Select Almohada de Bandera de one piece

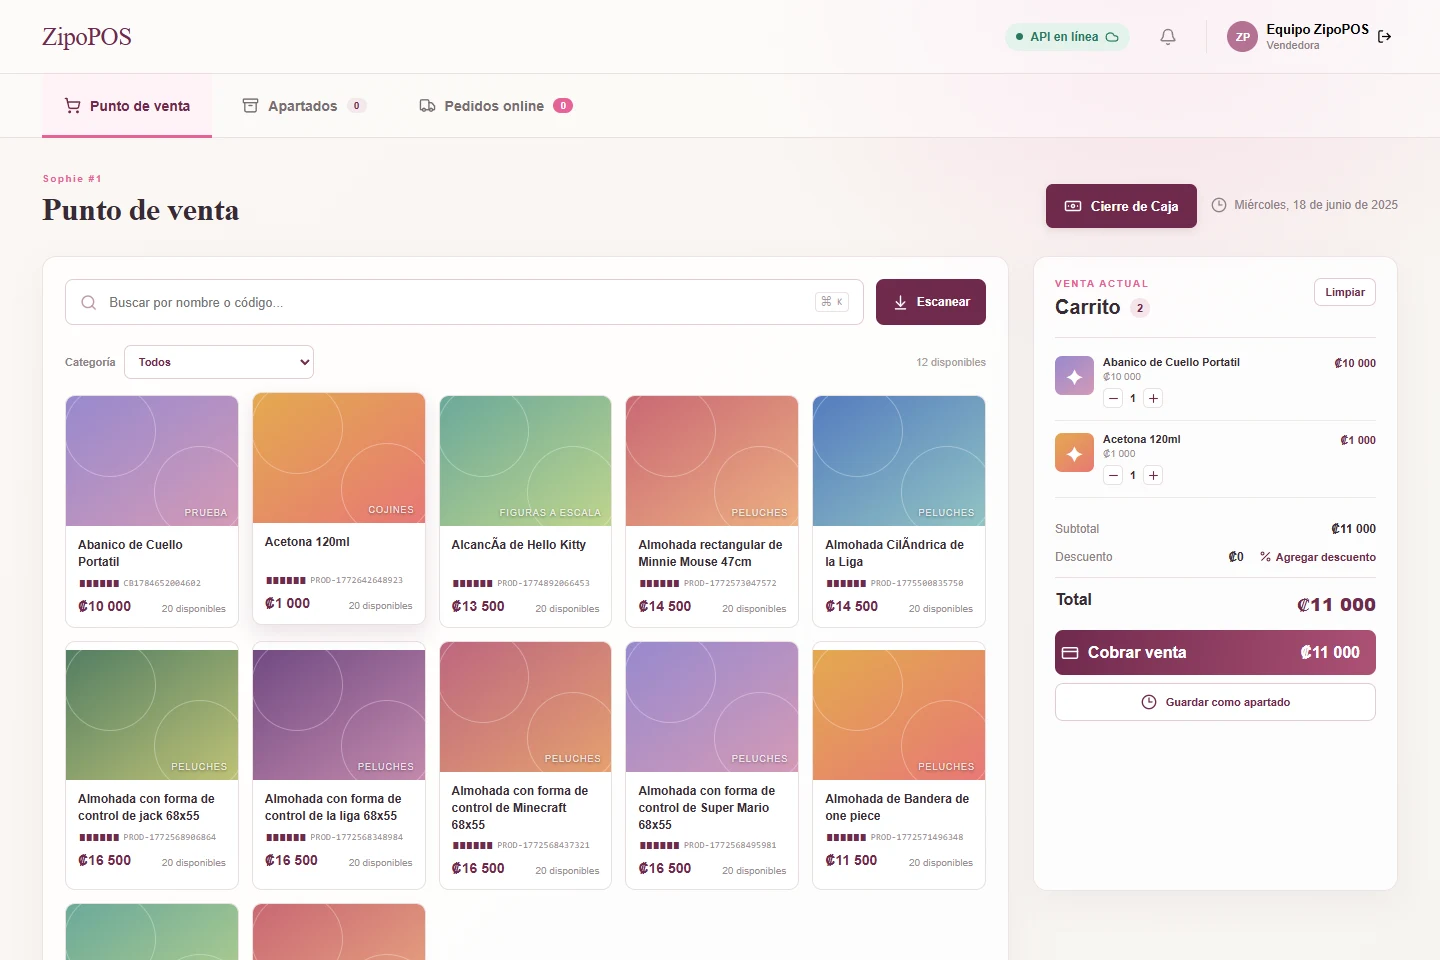pyautogui.click(x=899, y=765)
